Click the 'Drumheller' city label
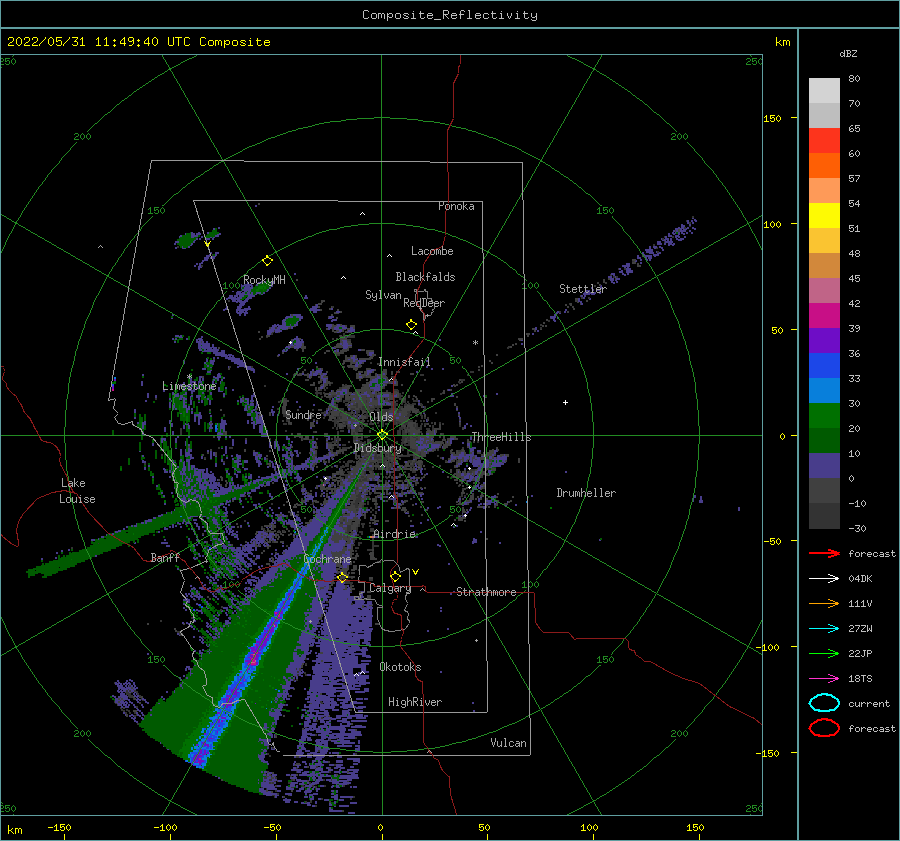Screen dimensions: 900x841 [586, 493]
